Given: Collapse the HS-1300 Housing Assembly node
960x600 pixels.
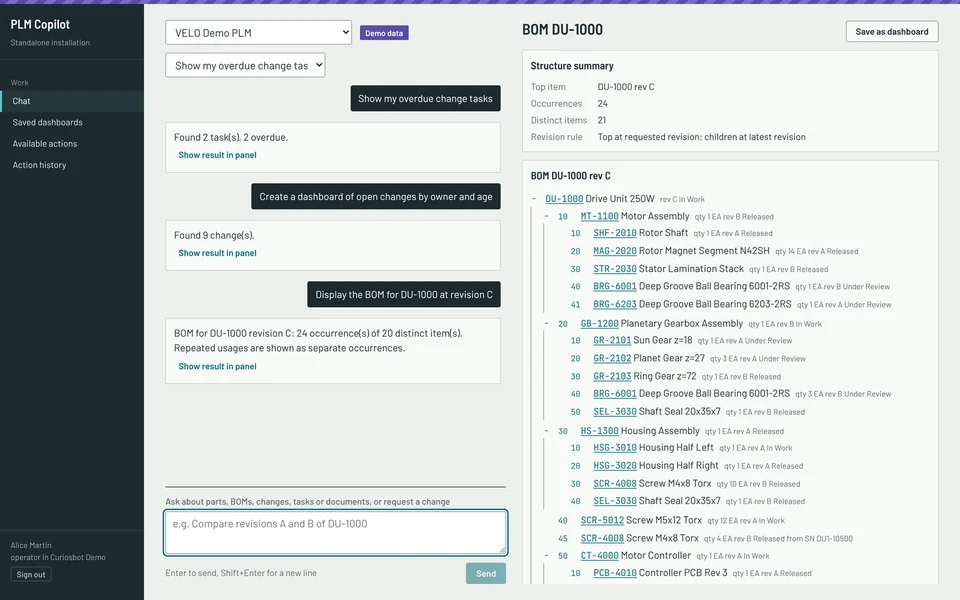Looking at the screenshot, I should click(x=546, y=431).
